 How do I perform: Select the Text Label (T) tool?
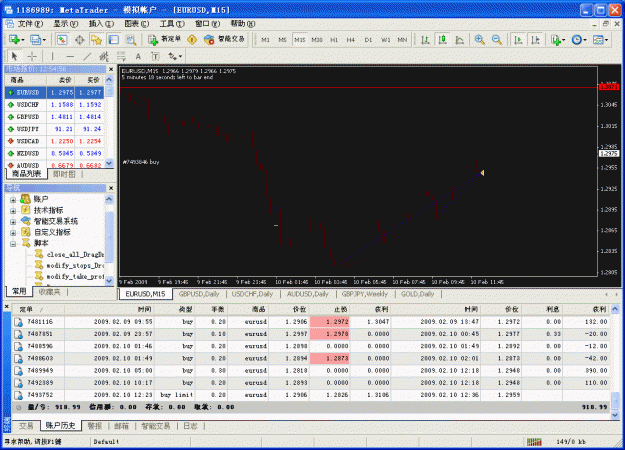point(155,56)
